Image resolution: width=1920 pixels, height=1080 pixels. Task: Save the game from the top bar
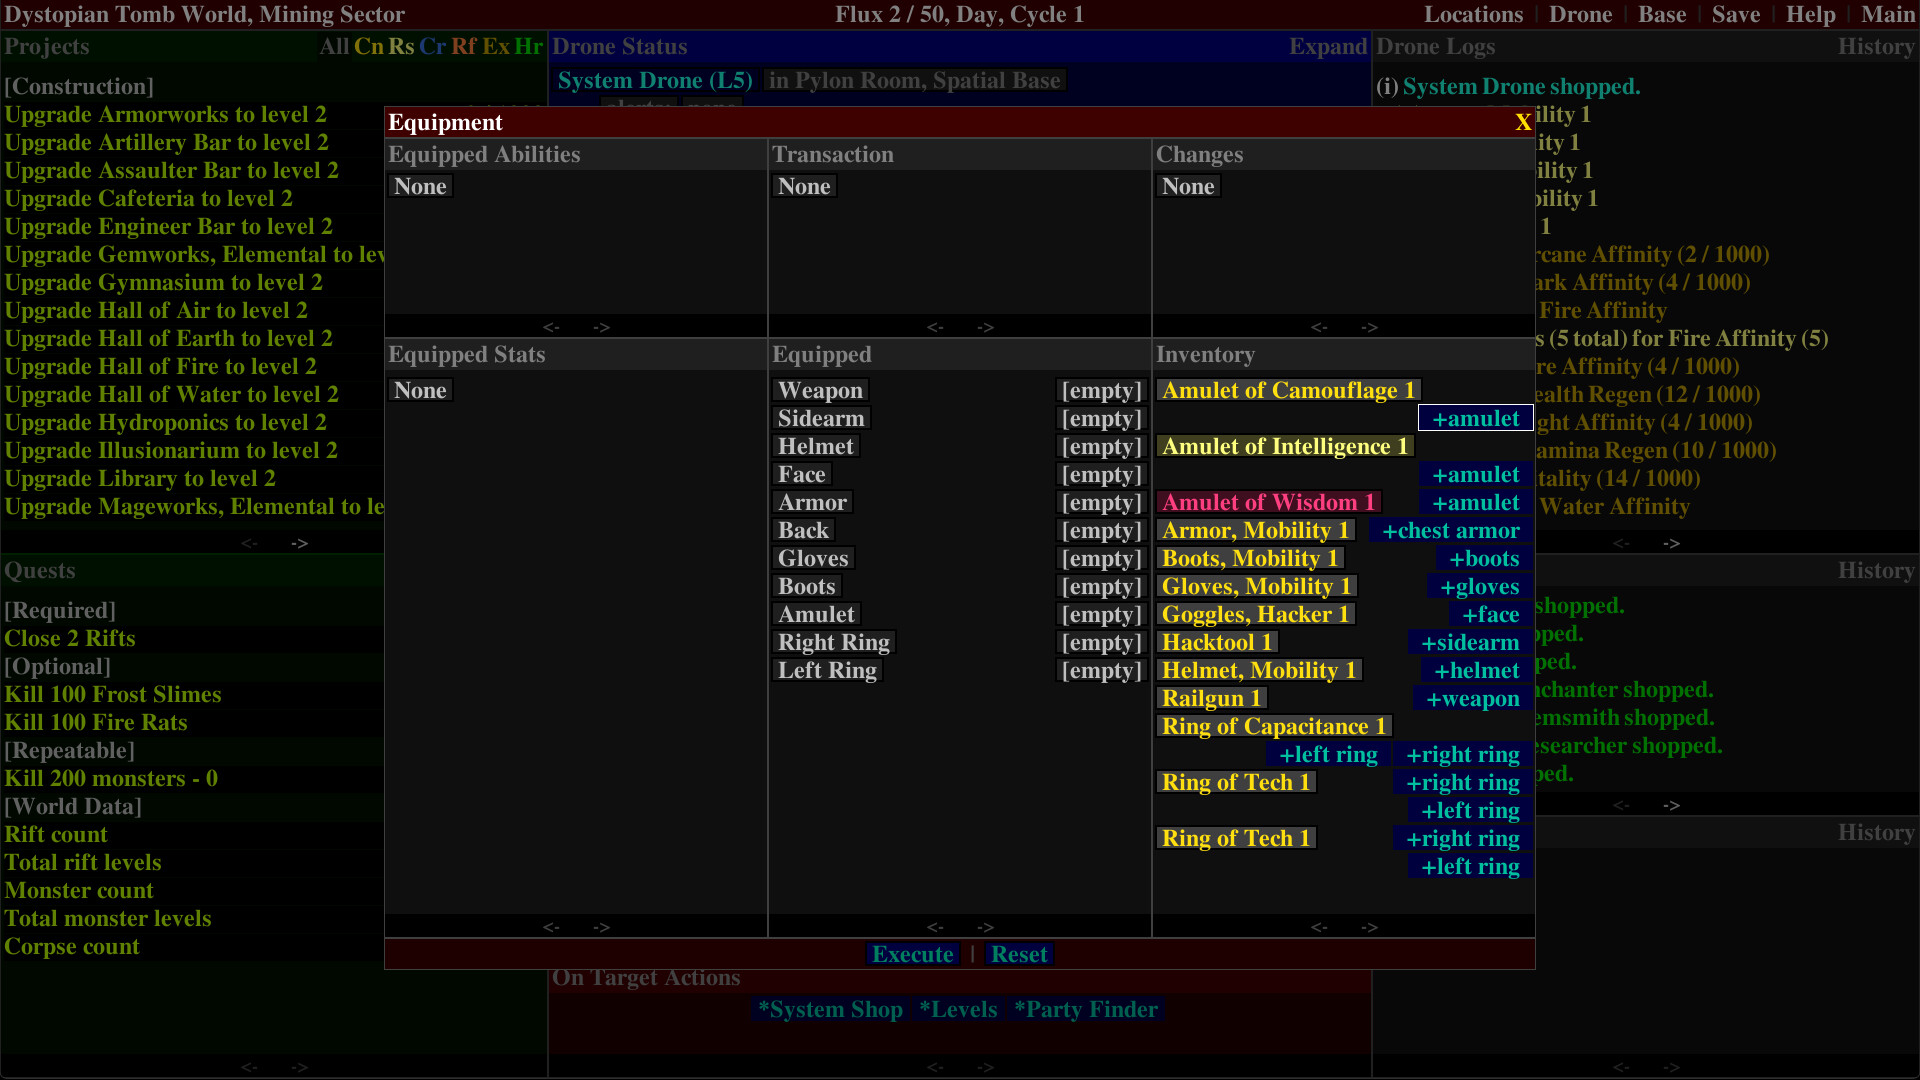tap(1736, 14)
